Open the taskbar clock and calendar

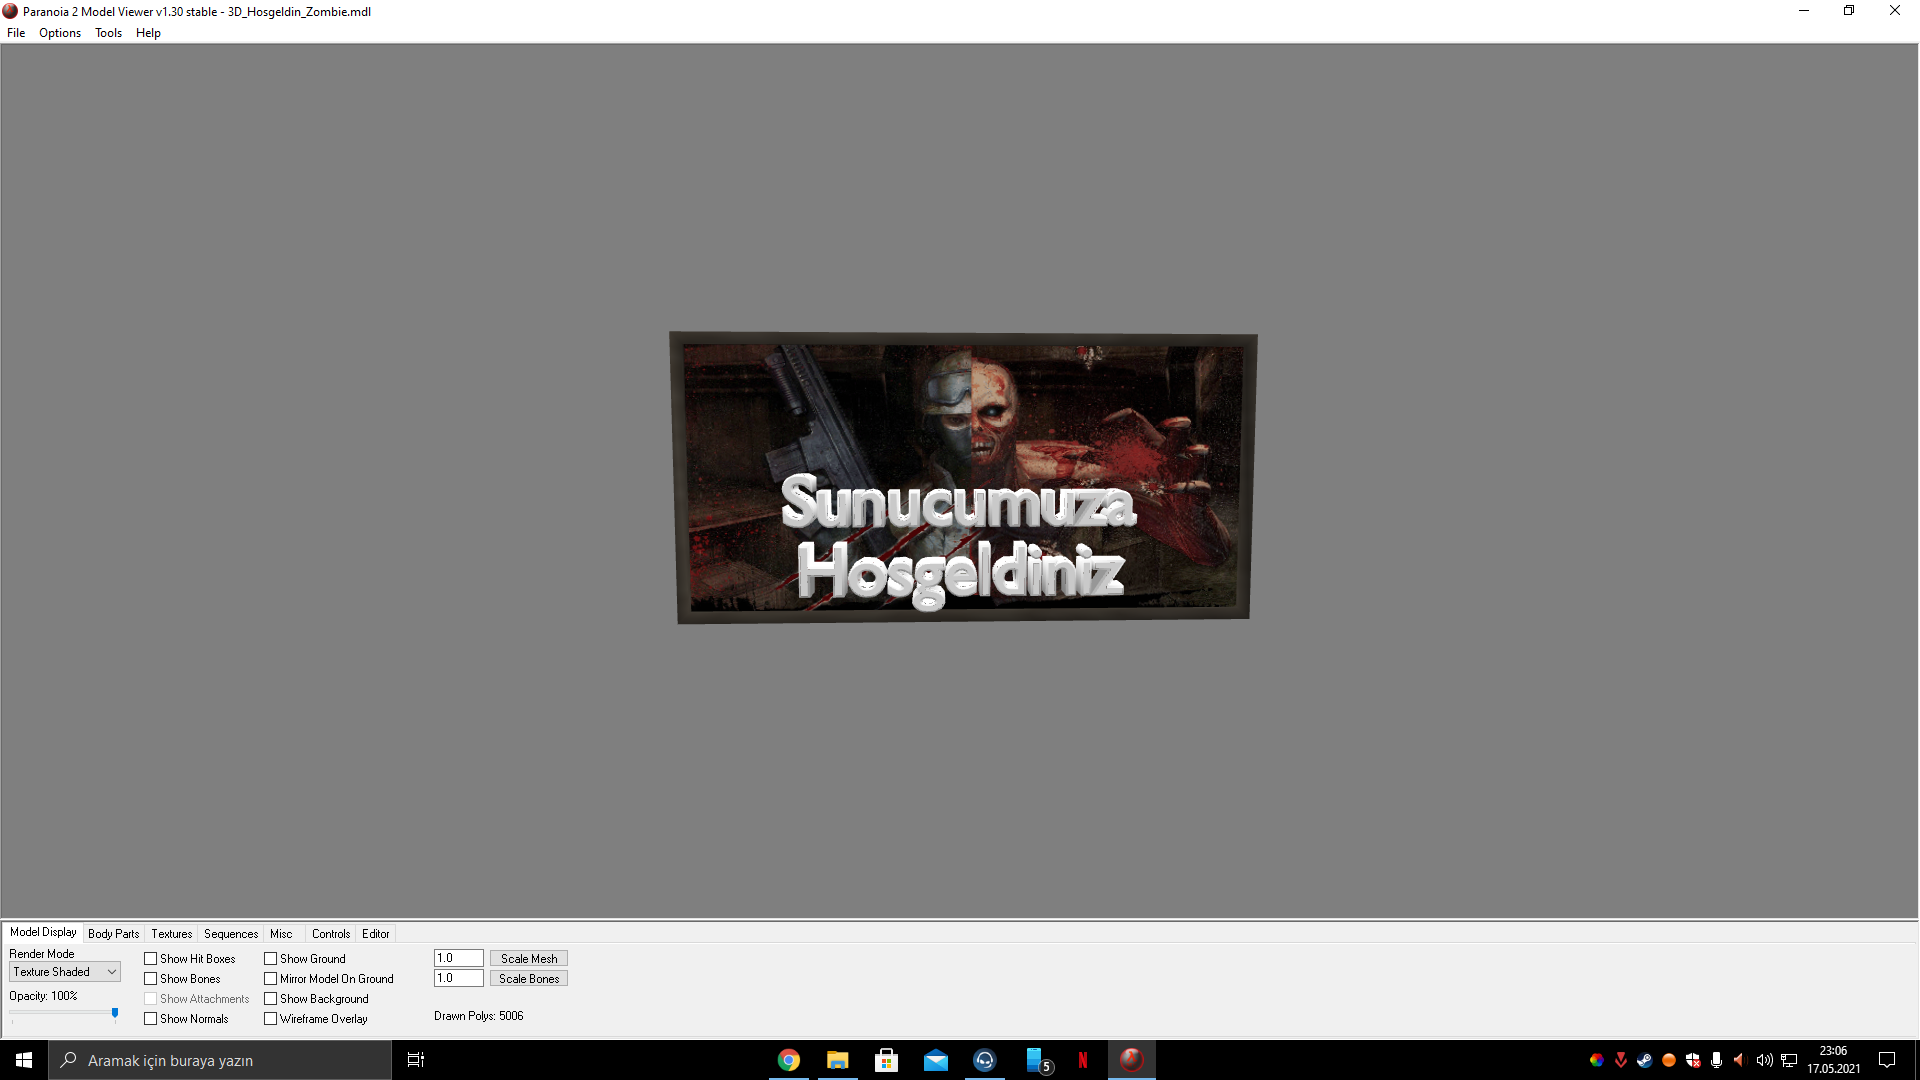[1834, 1060]
